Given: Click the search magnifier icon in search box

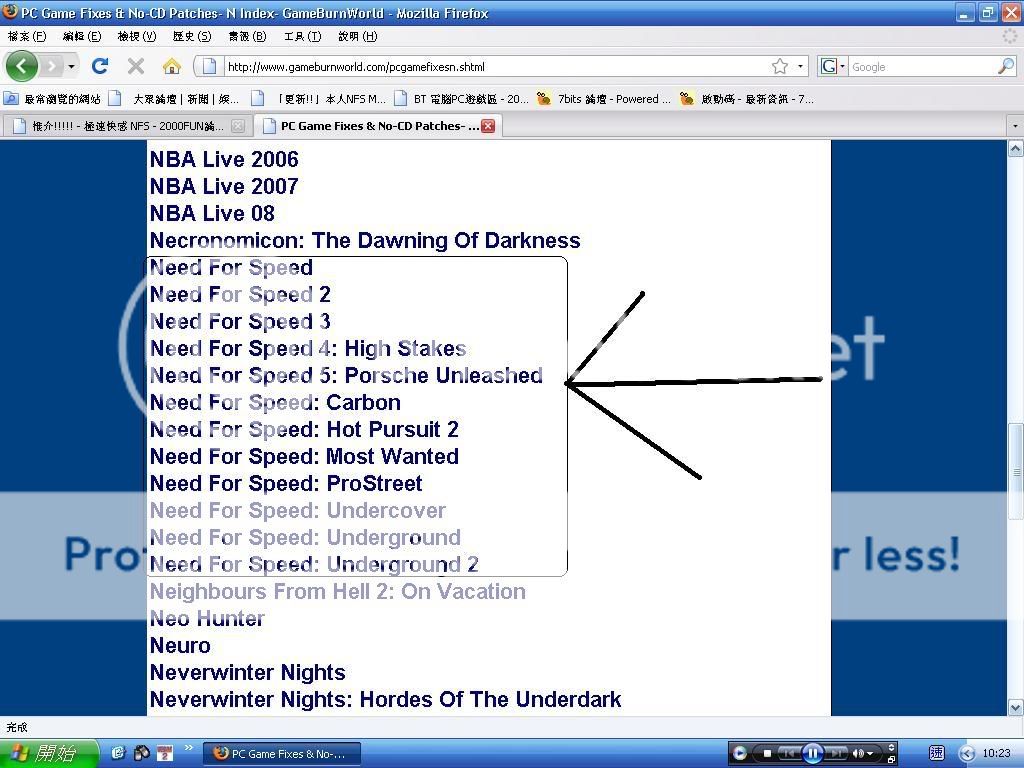Looking at the screenshot, I should [1005, 66].
